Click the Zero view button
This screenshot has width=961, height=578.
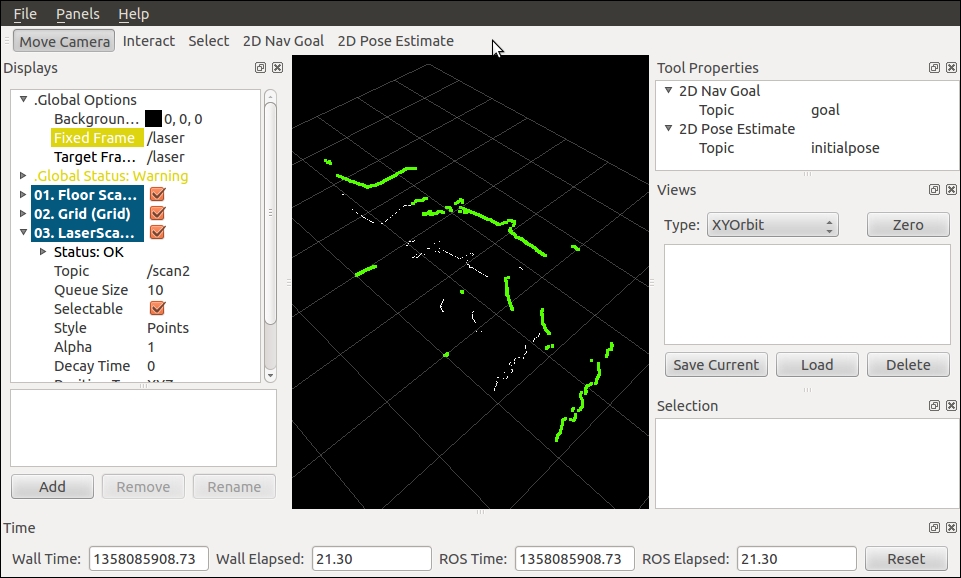pyautogui.click(x=908, y=225)
